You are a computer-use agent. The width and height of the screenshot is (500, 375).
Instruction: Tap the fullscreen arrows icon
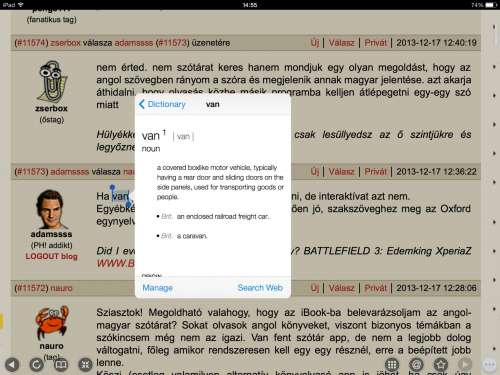pos(85,365)
